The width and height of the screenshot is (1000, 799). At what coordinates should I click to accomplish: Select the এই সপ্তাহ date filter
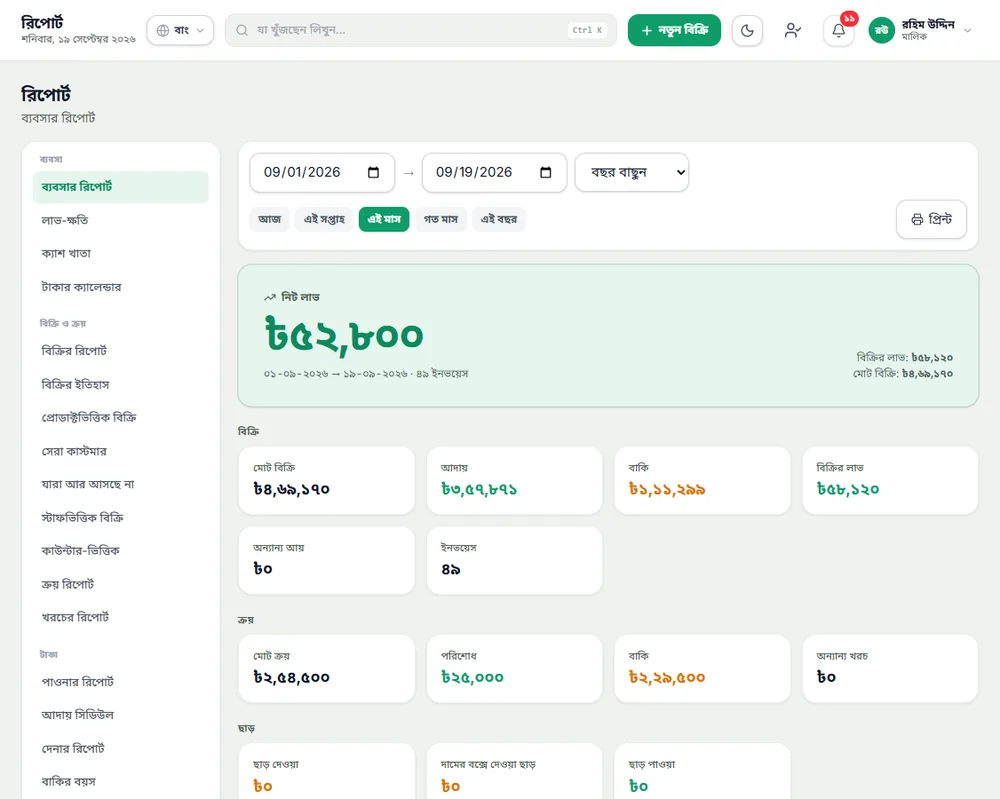click(x=324, y=219)
